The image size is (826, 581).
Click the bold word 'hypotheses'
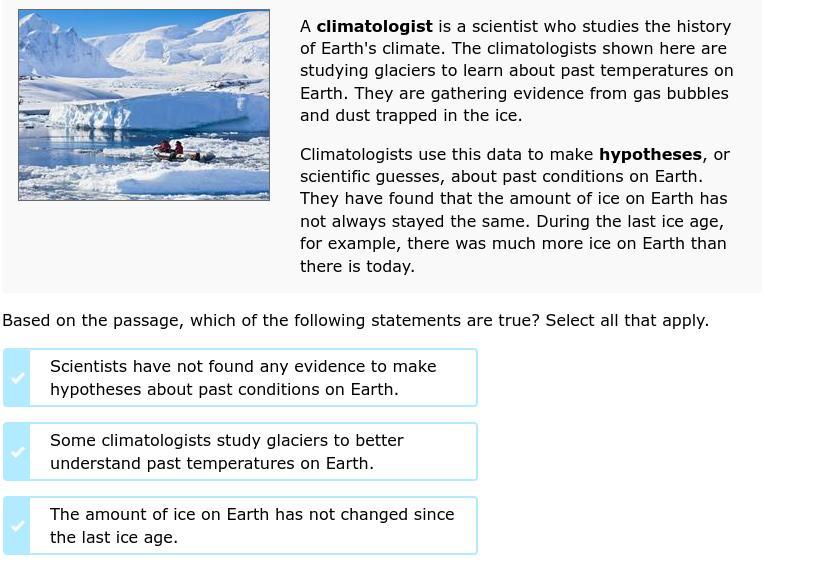click(651, 154)
